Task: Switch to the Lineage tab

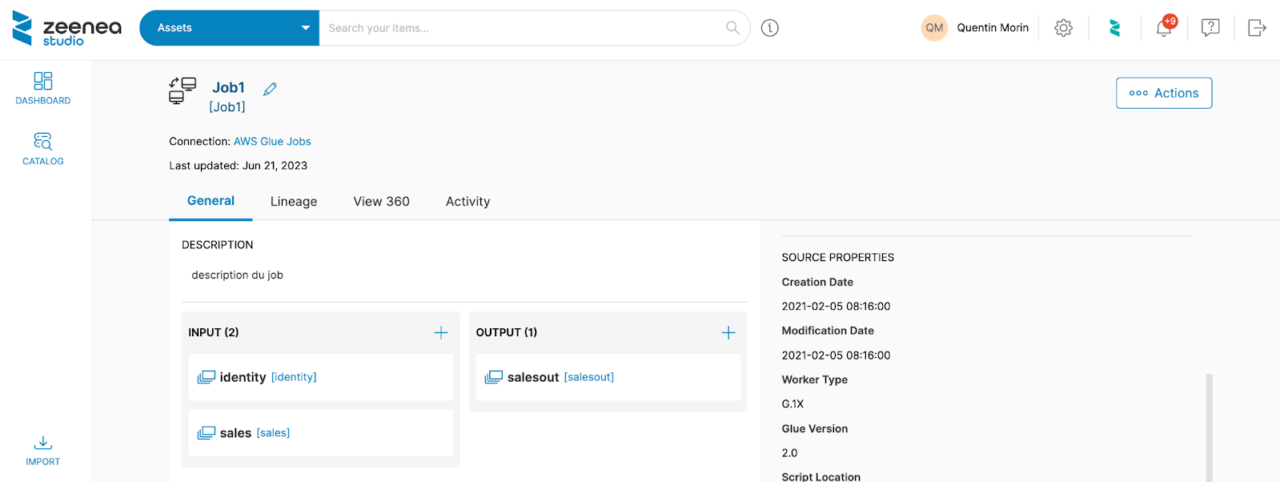Action: (x=293, y=201)
